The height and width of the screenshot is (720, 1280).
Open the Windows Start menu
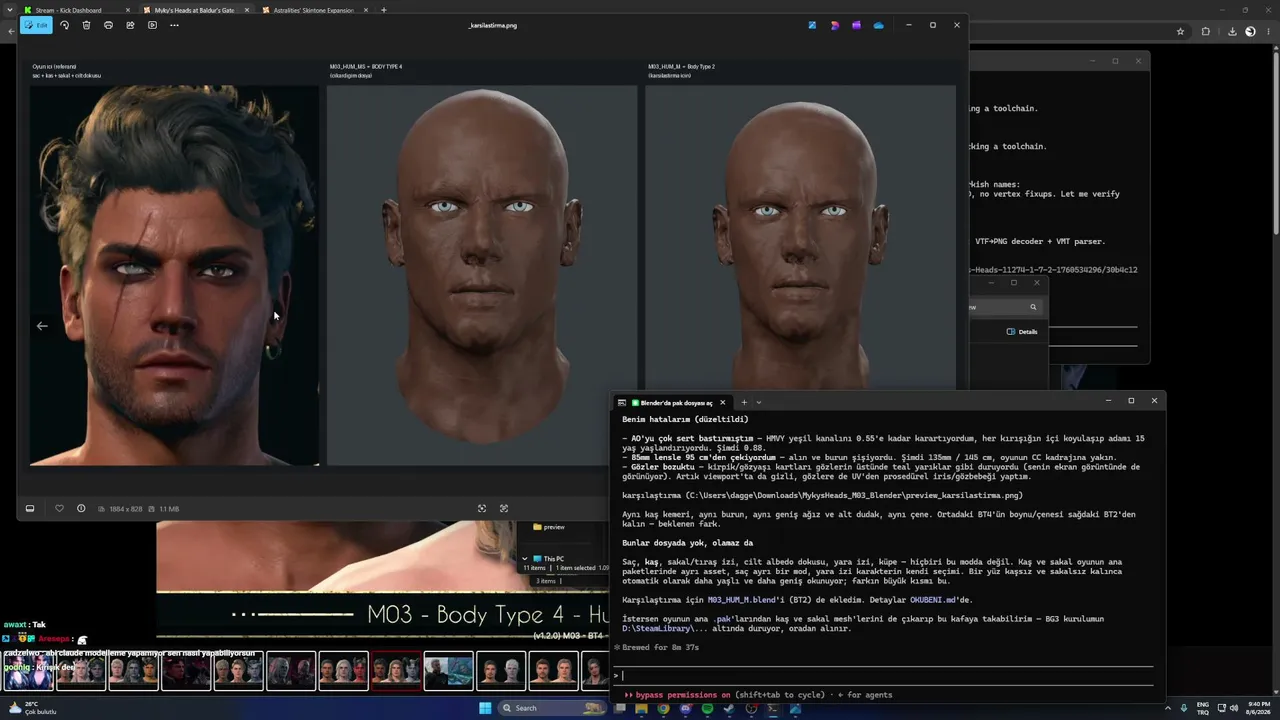point(485,708)
